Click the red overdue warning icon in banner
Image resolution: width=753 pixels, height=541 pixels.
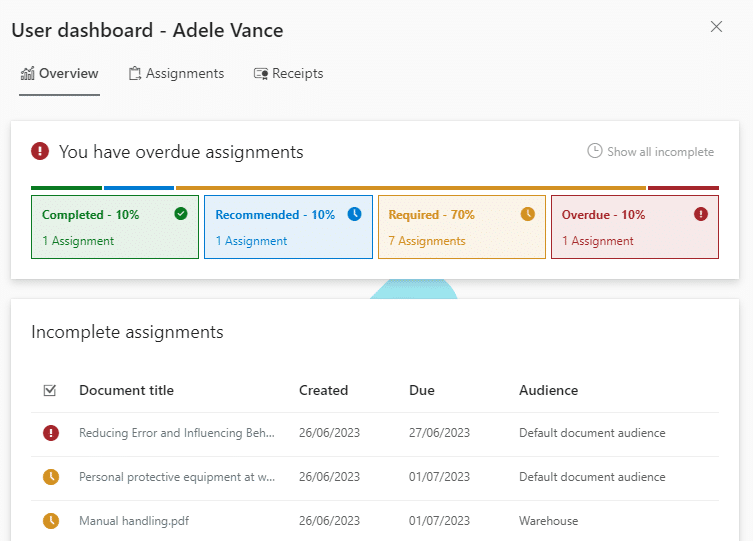(40, 151)
